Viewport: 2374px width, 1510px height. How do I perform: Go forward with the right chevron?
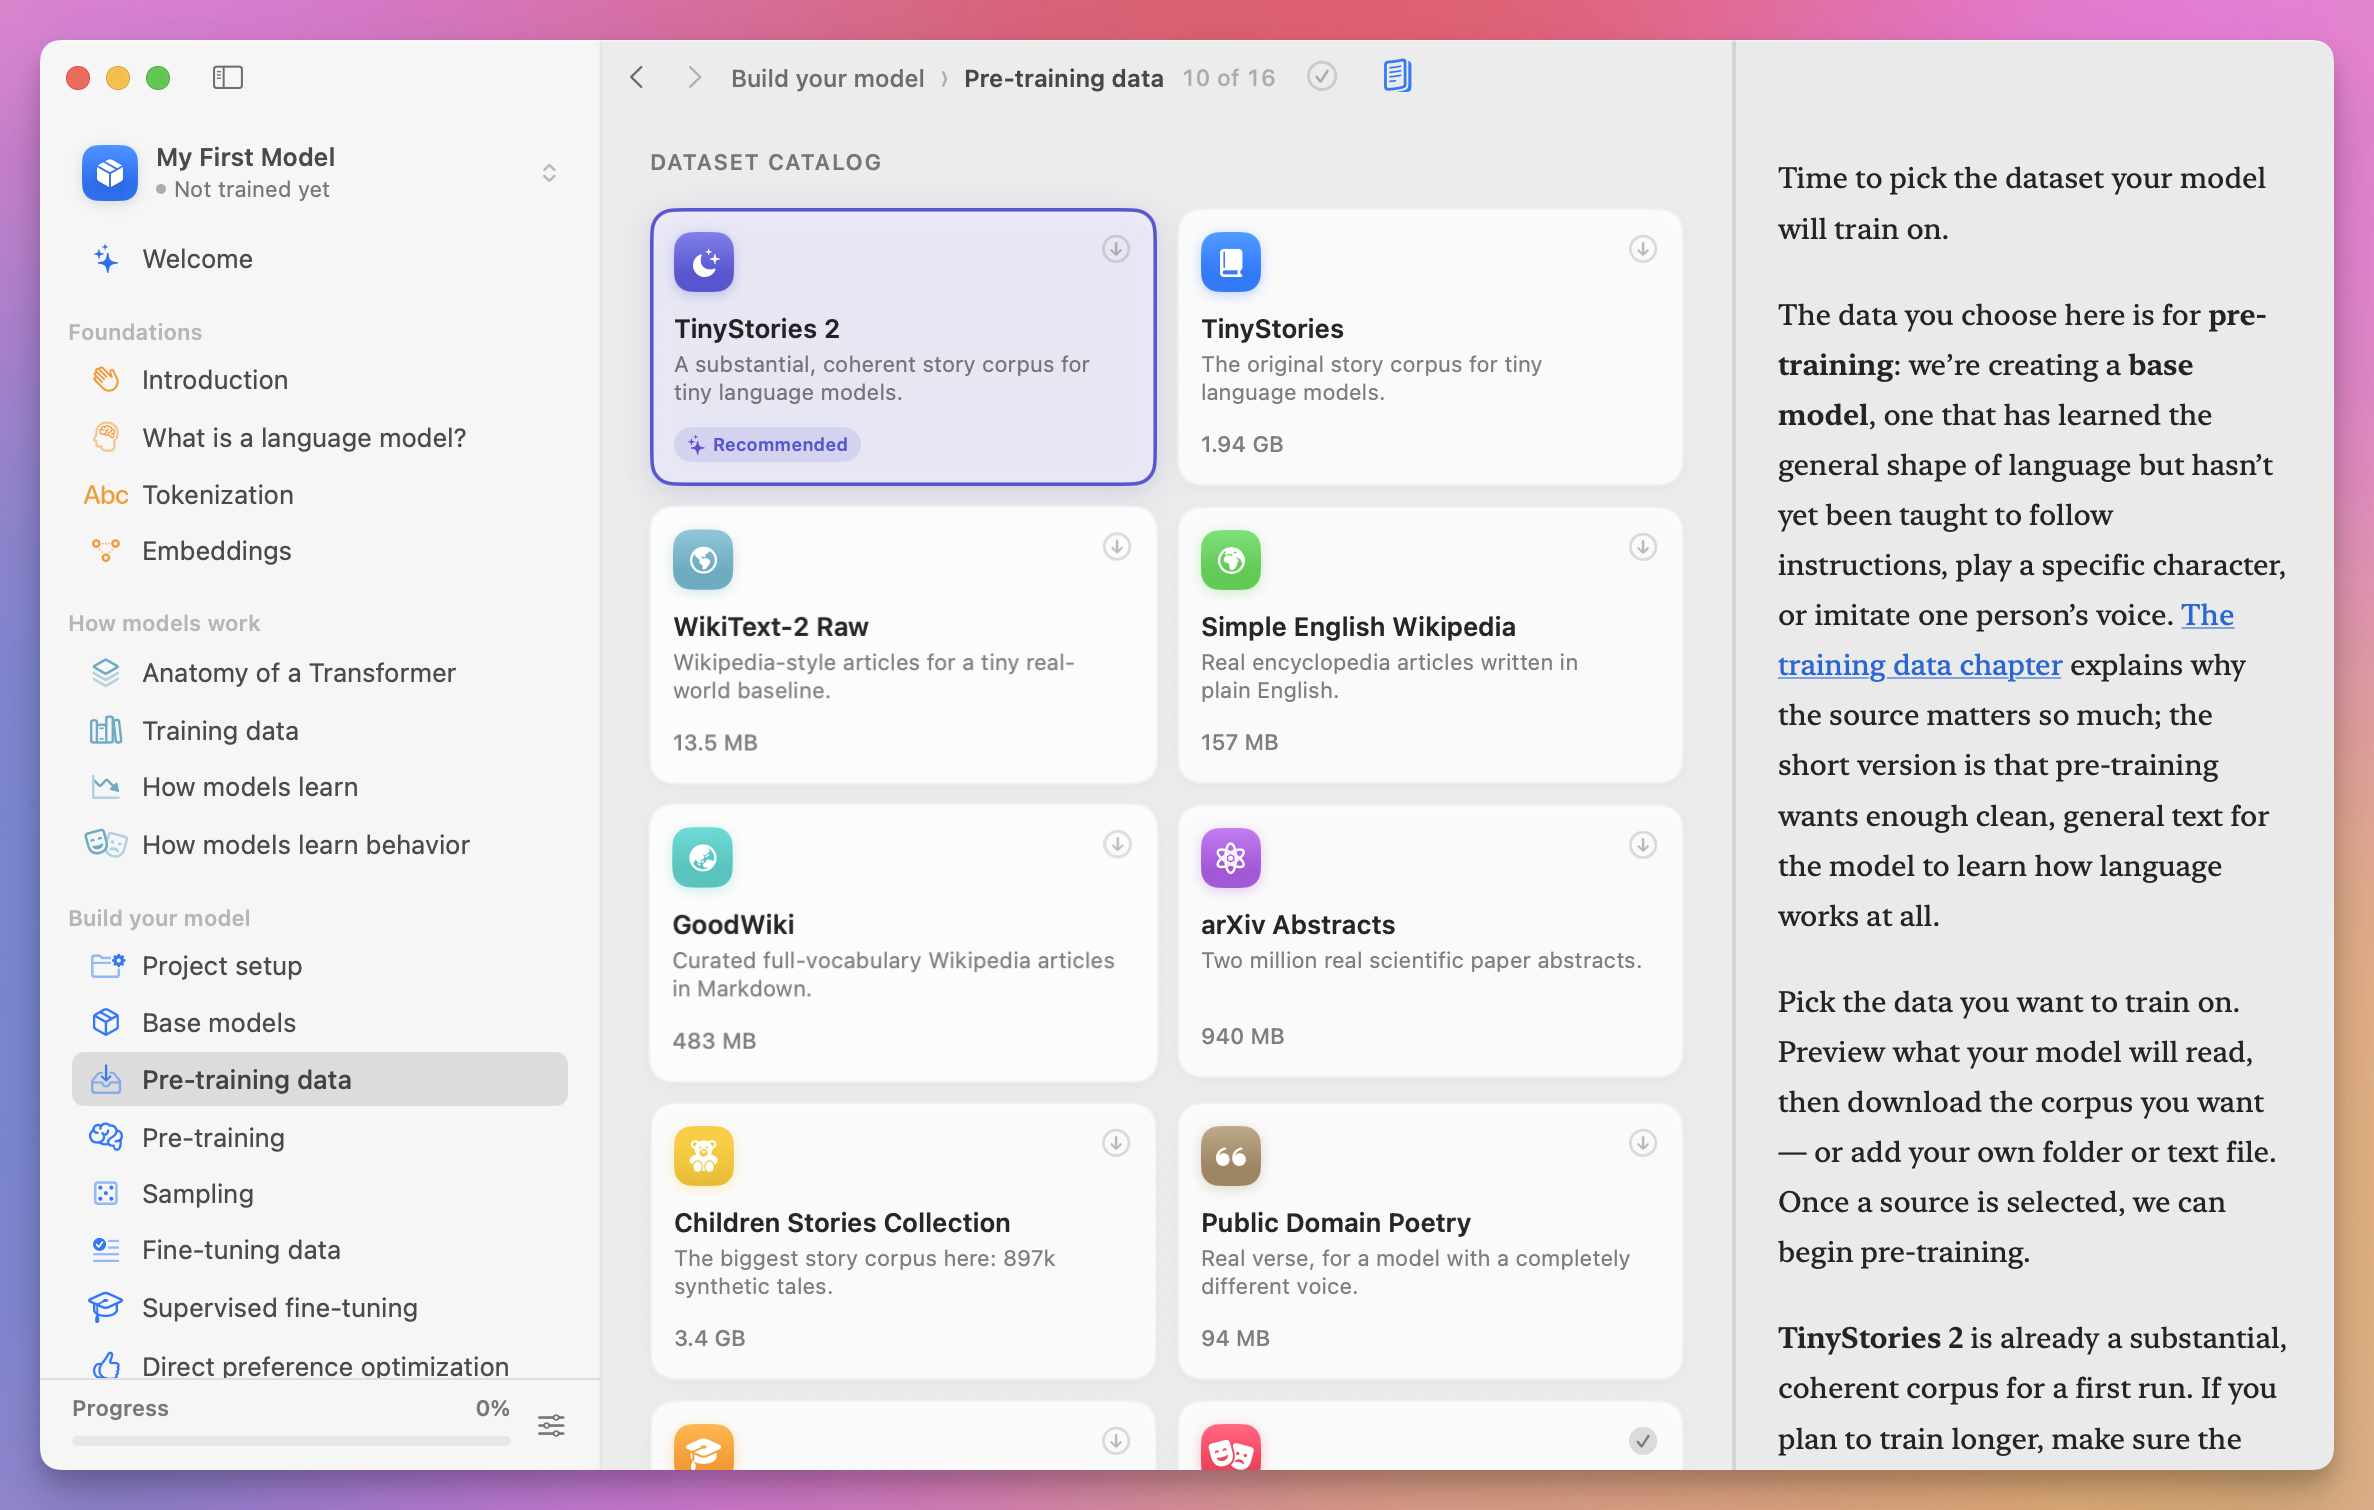695,77
